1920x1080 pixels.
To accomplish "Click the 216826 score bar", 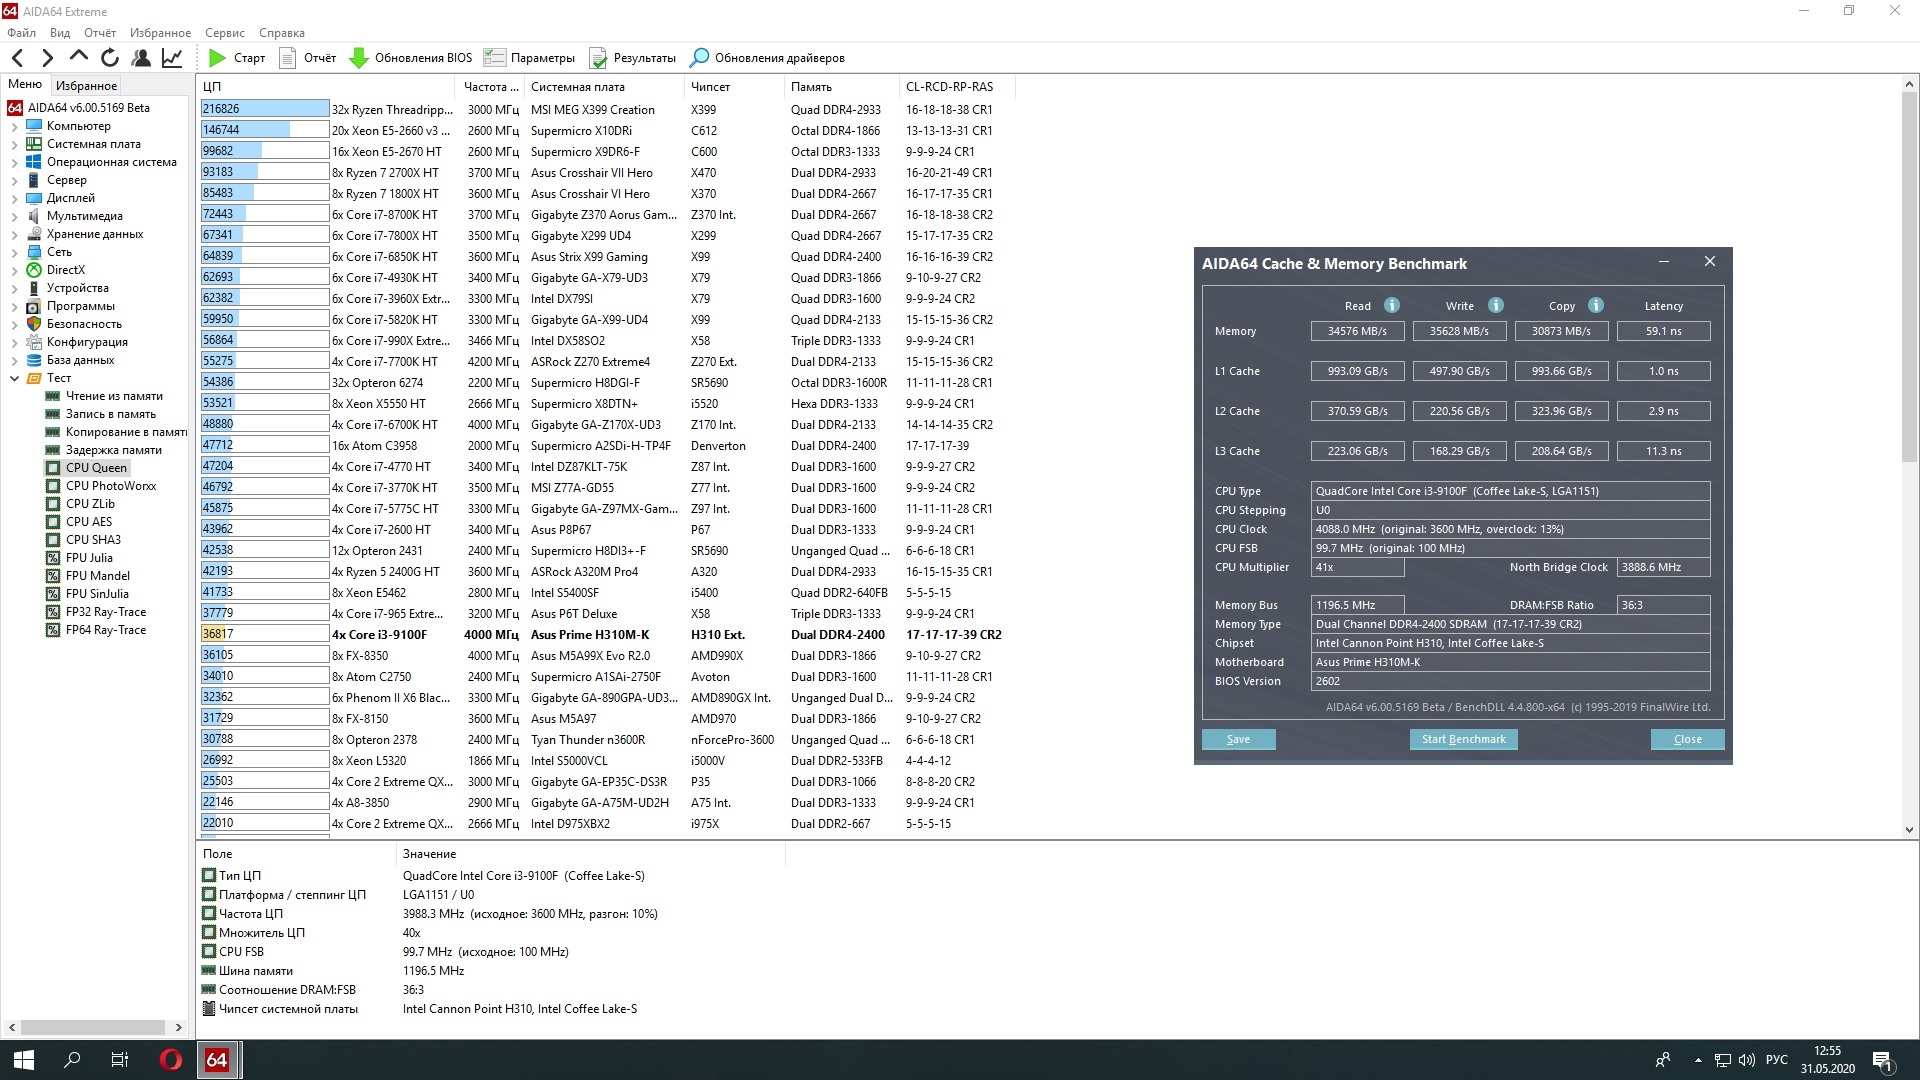I will click(265, 109).
